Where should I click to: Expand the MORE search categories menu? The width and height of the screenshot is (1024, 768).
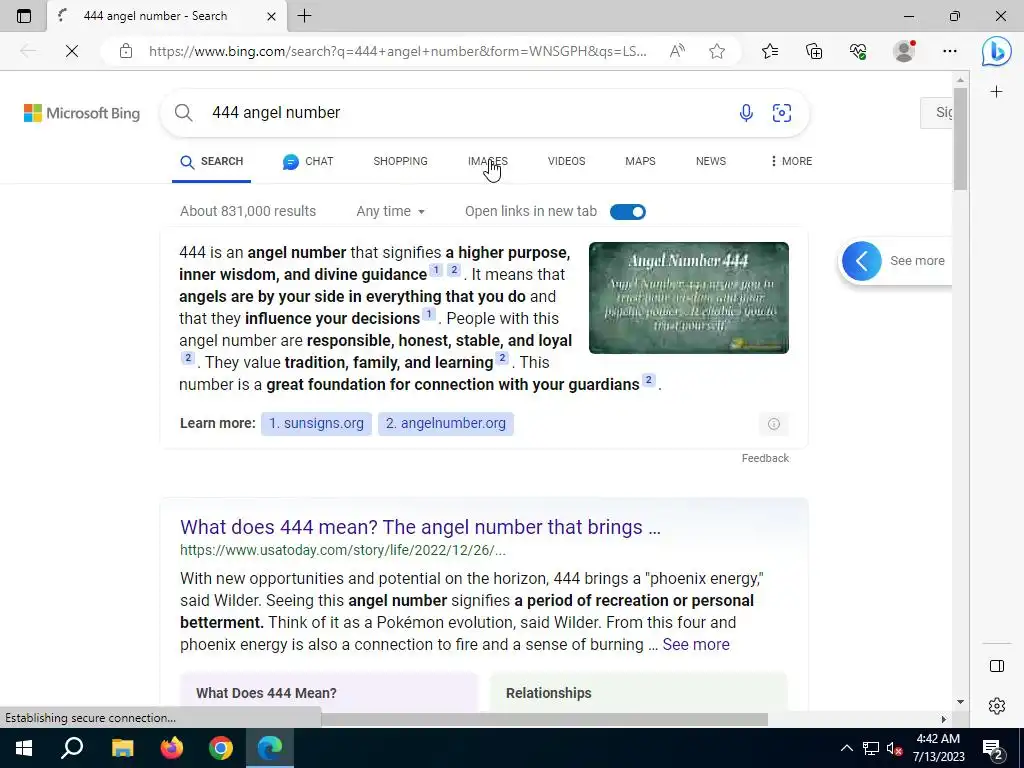coord(791,161)
